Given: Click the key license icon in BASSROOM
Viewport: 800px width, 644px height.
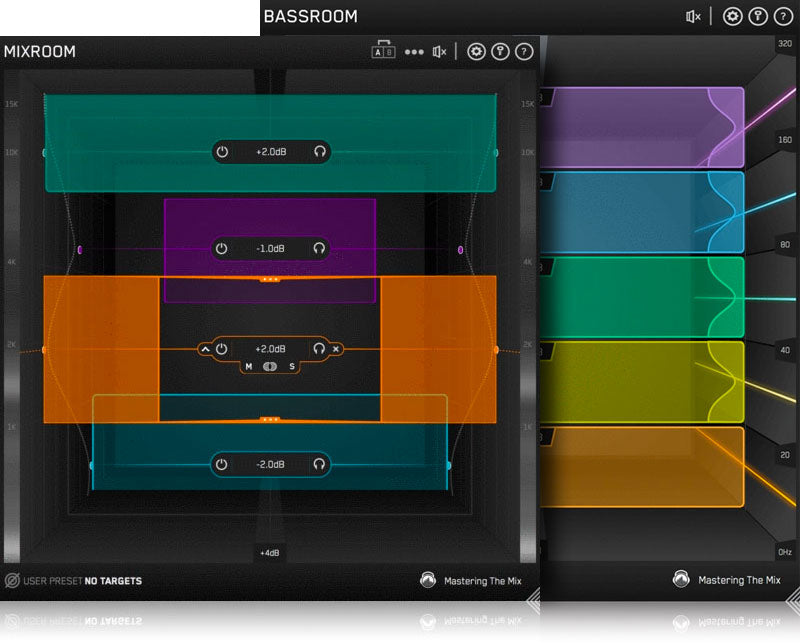Looking at the screenshot, I should click(x=758, y=16).
